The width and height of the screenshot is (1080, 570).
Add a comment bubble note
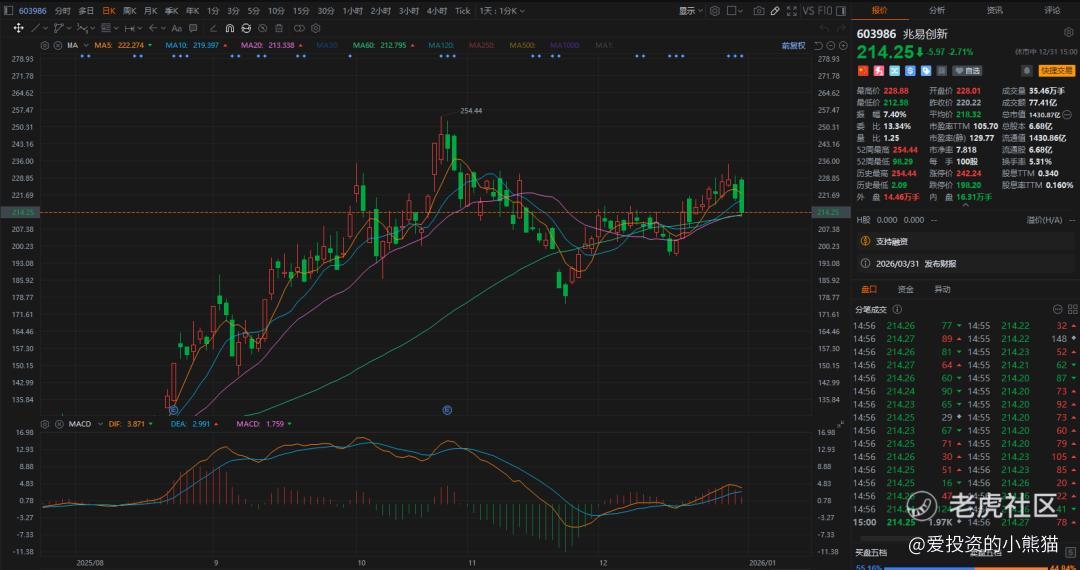tap(193, 28)
